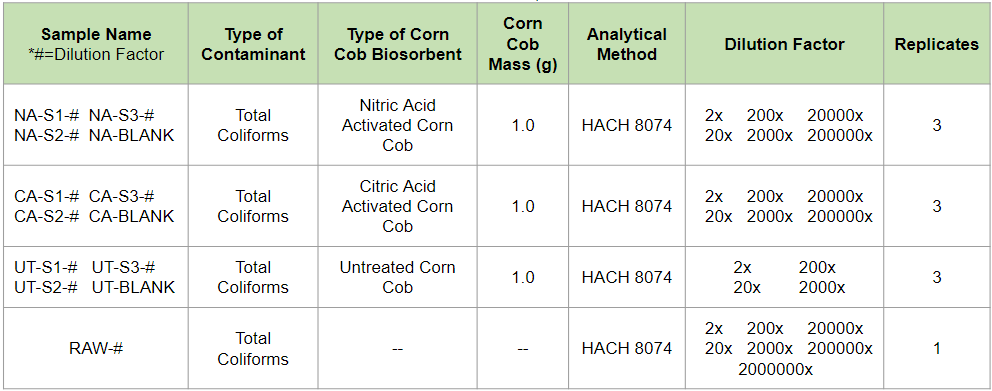Select HACH 8074 in the RAW row
Viewport: 992px width, 391px height.
tap(627, 349)
